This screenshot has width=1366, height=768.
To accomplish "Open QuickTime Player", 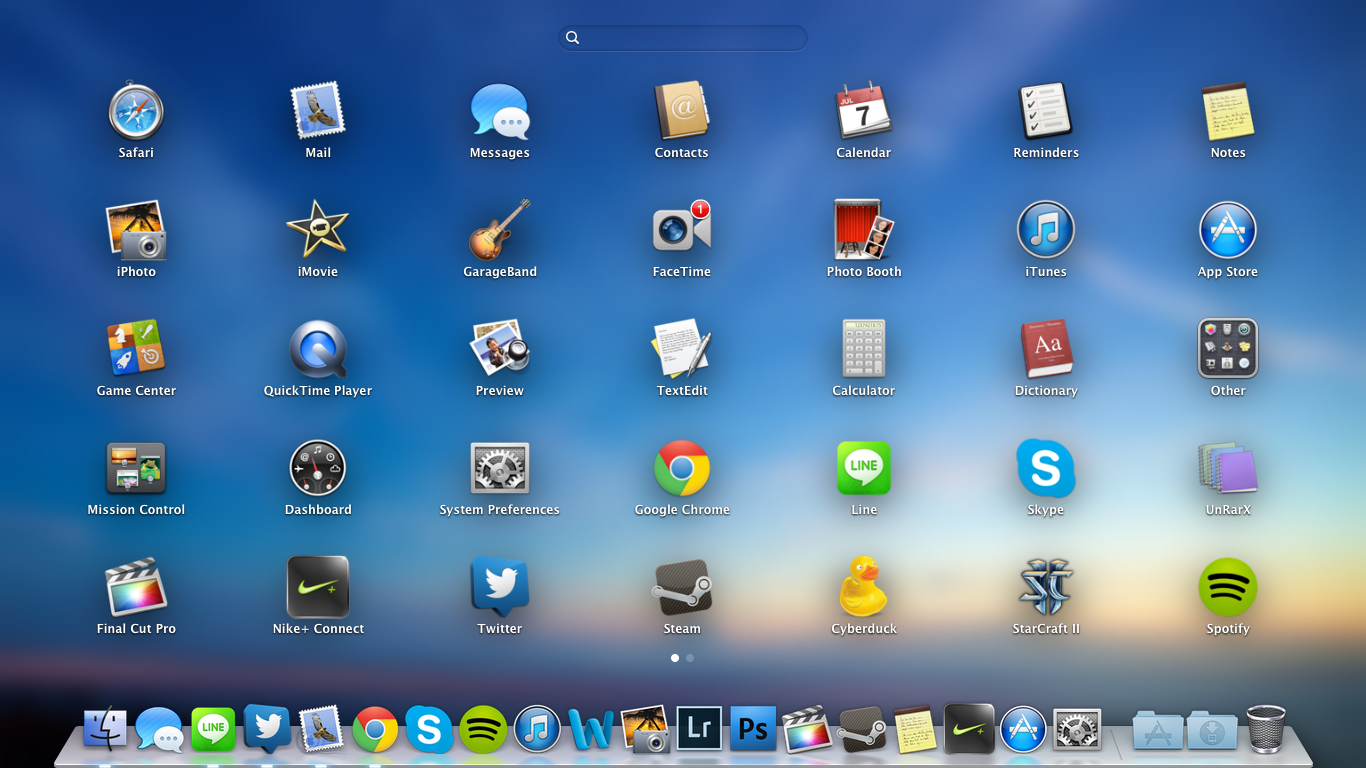I will pyautogui.click(x=318, y=349).
